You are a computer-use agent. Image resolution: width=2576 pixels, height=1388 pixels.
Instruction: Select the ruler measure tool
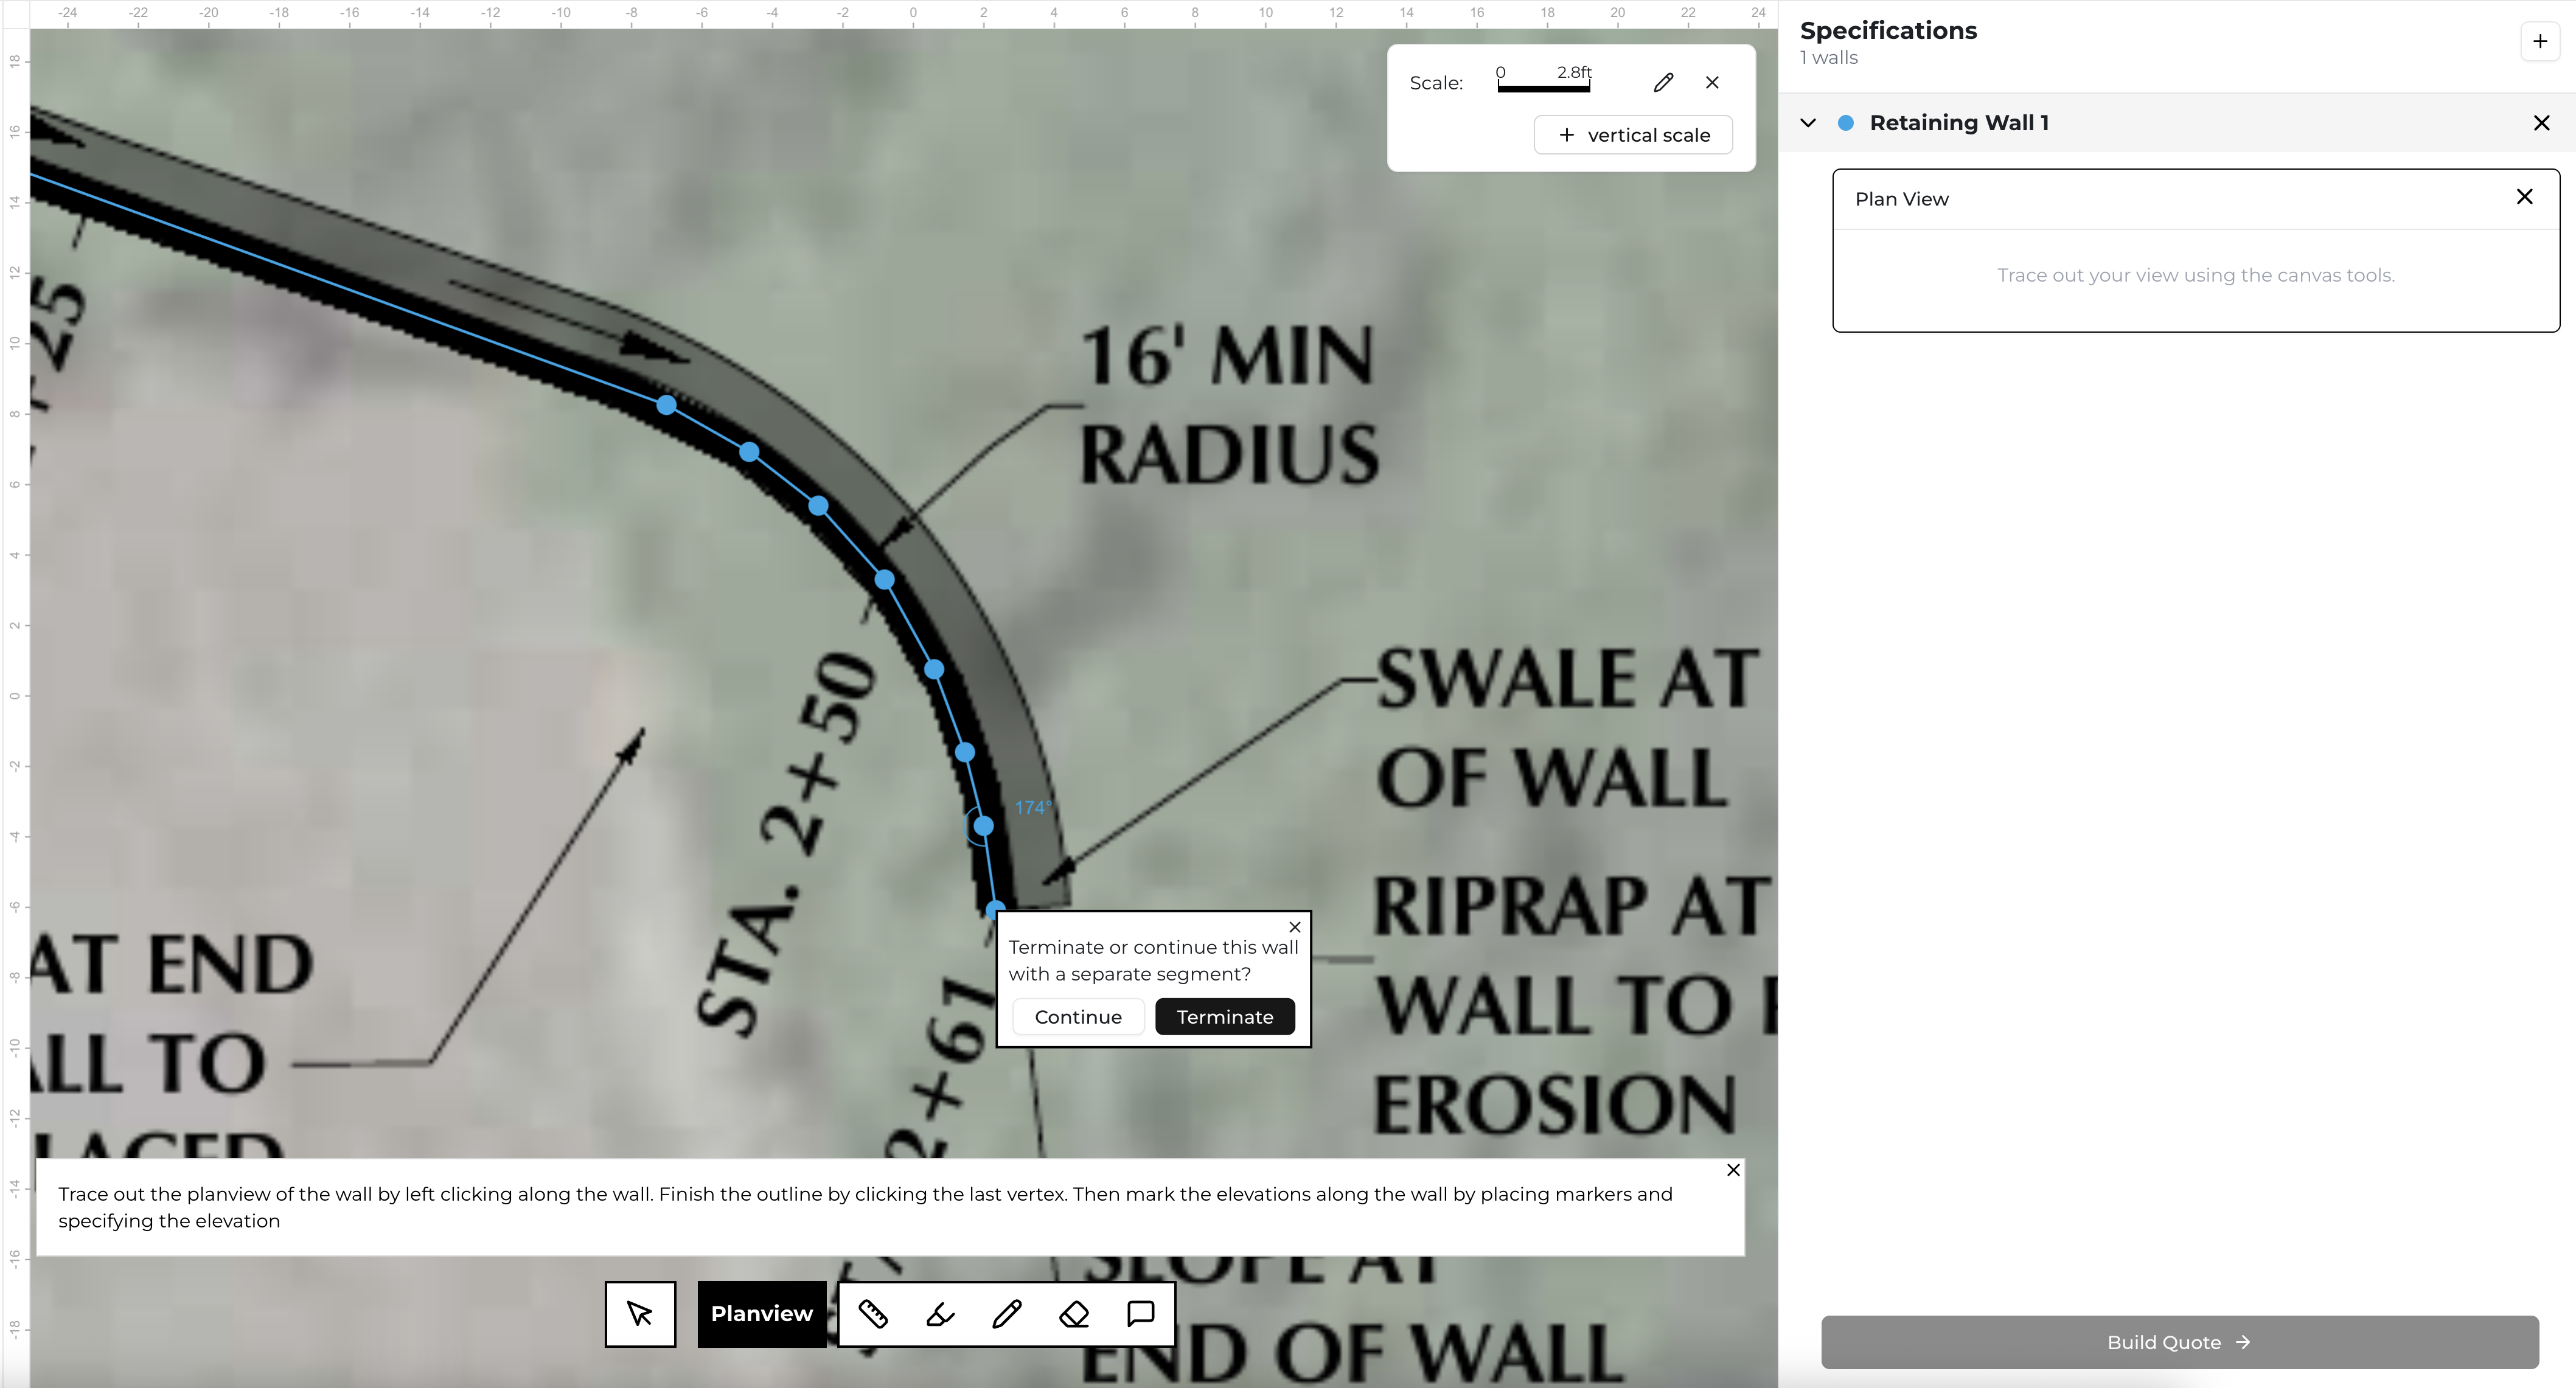pos(873,1314)
